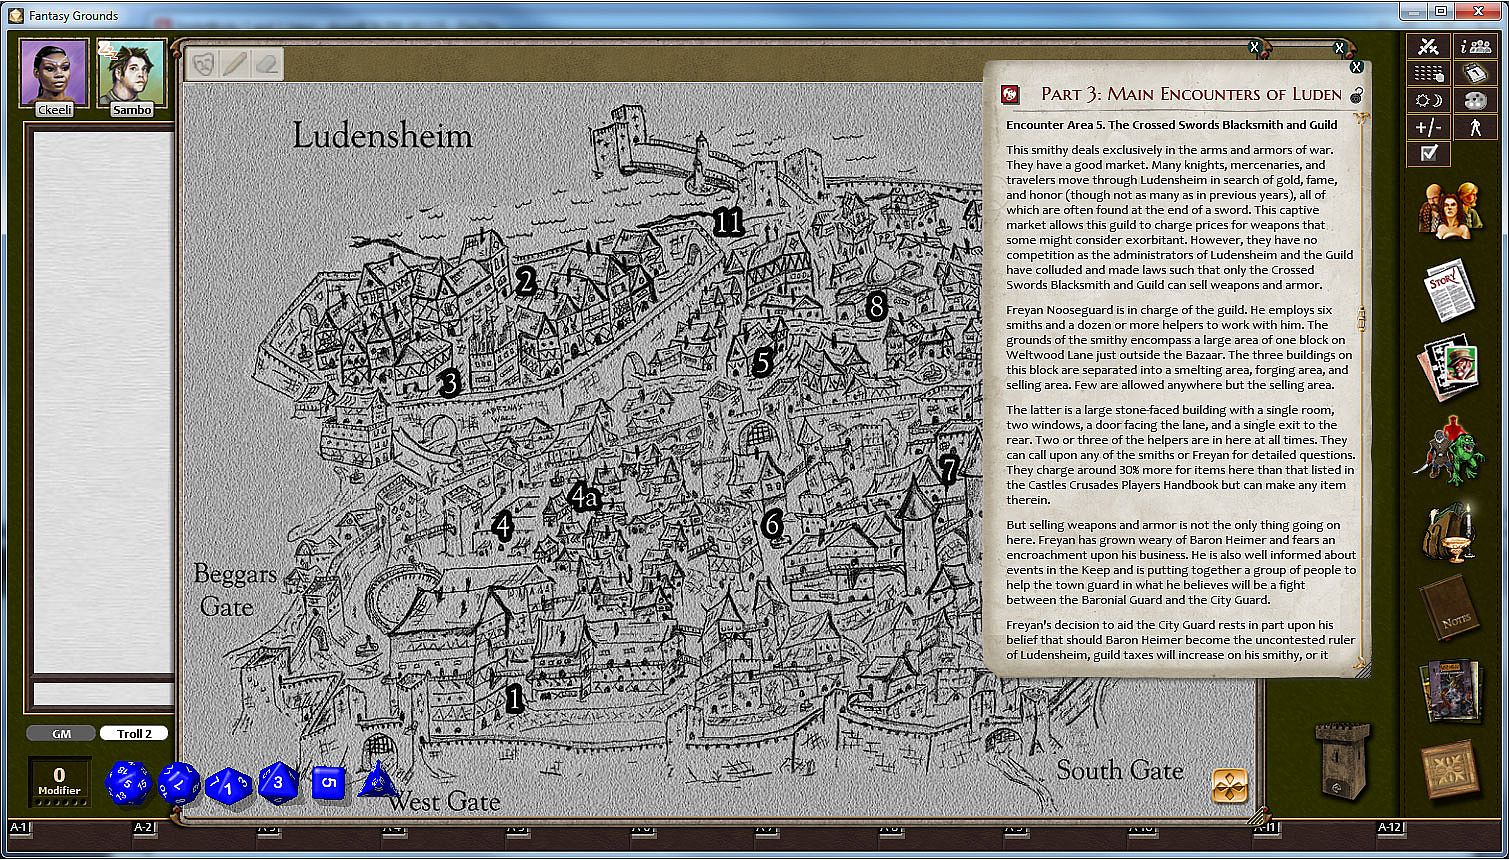The height and width of the screenshot is (860, 1509).
Task: Select the Ckeeli character portrait
Action: [x=54, y=72]
